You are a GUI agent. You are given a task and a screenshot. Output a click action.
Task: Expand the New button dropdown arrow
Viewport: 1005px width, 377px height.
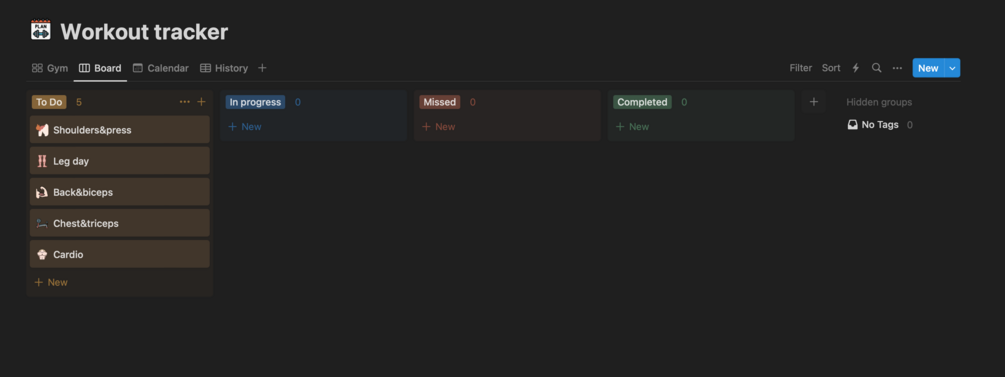point(952,68)
